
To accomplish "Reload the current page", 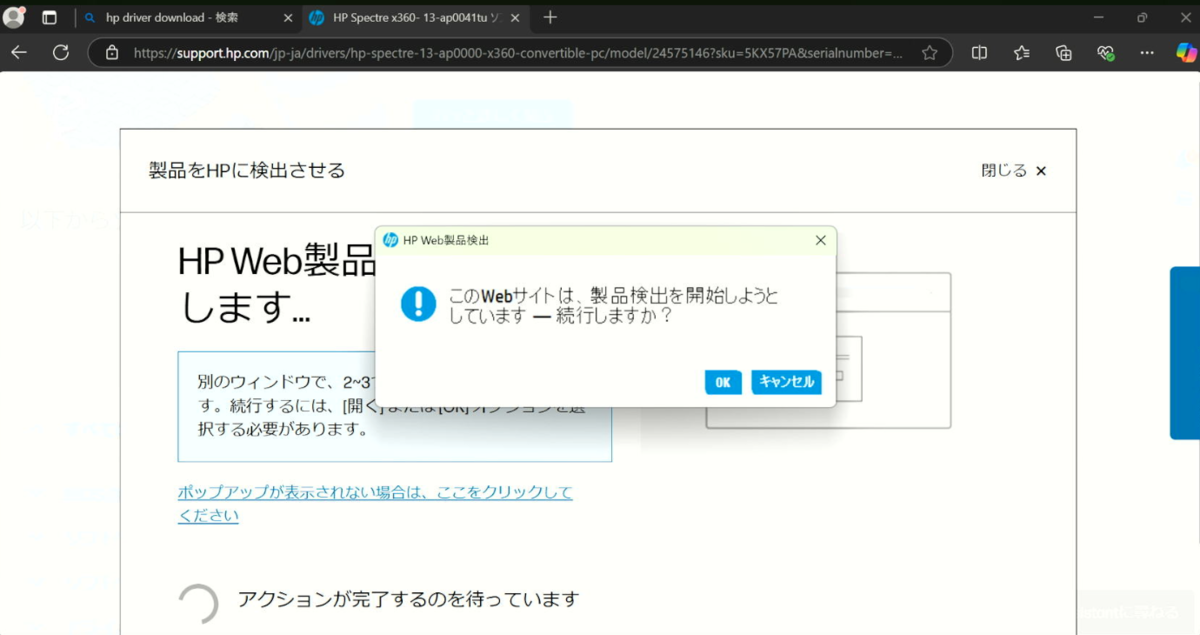I will pos(61,53).
